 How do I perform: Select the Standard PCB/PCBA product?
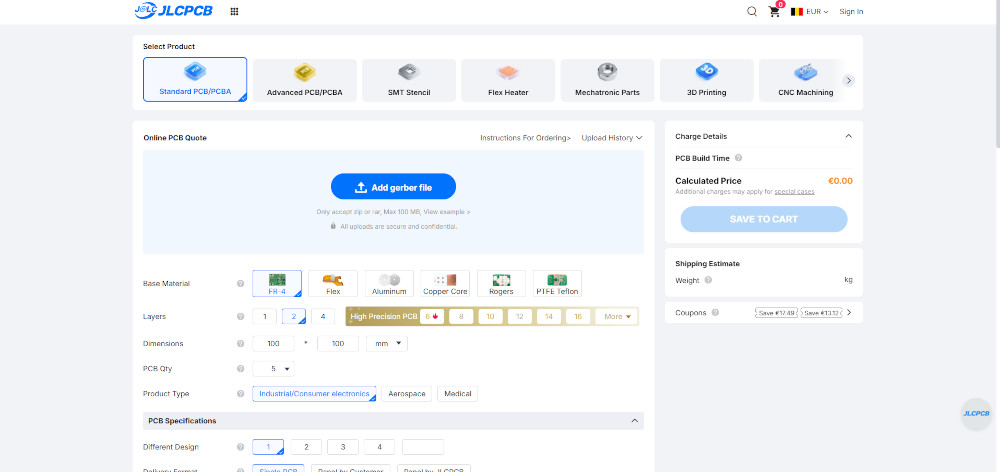[195, 80]
